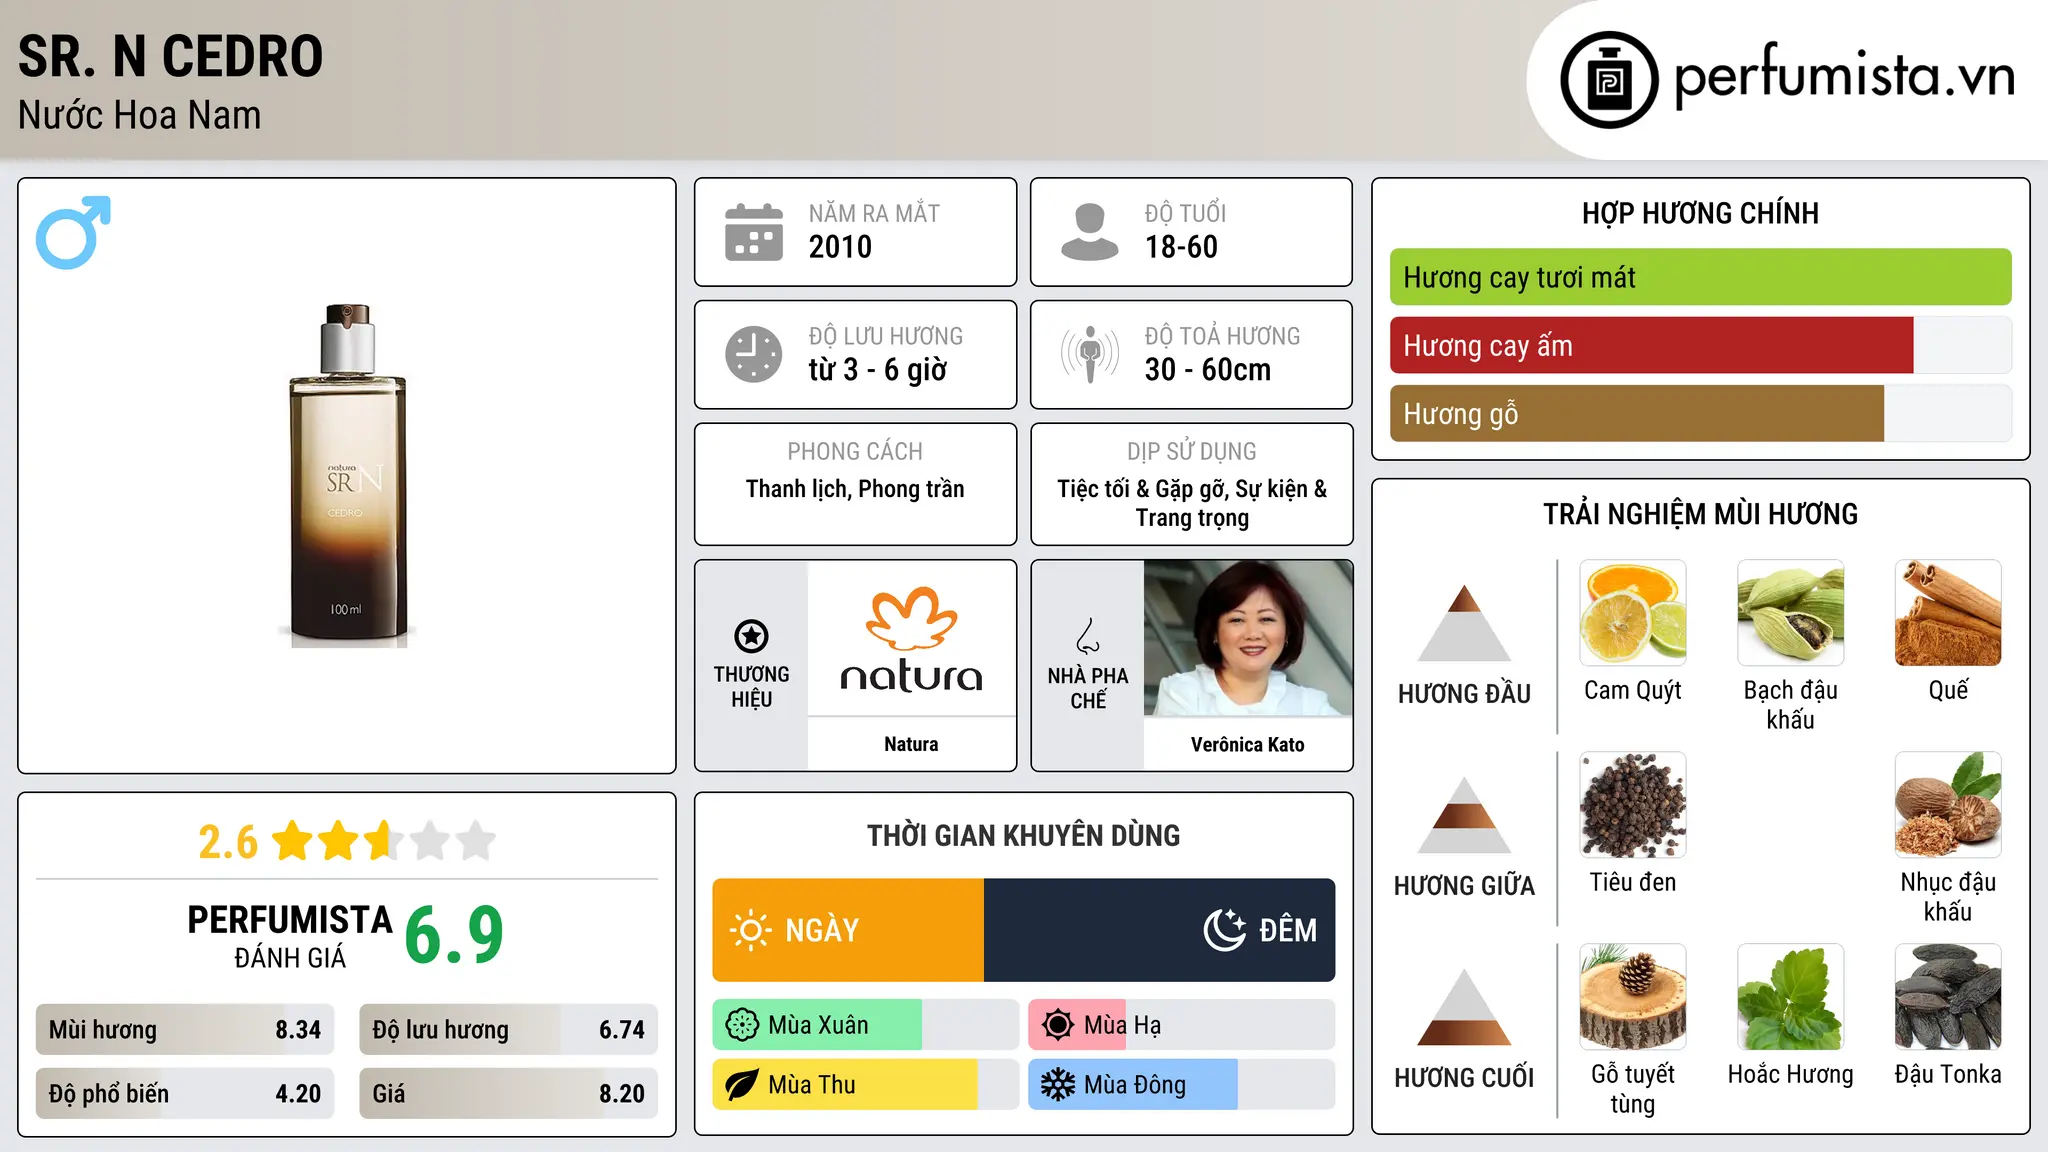Open the Gỗ tuyết tùng cedarwood image
This screenshot has height=1152, width=2048.
pos(1633,997)
